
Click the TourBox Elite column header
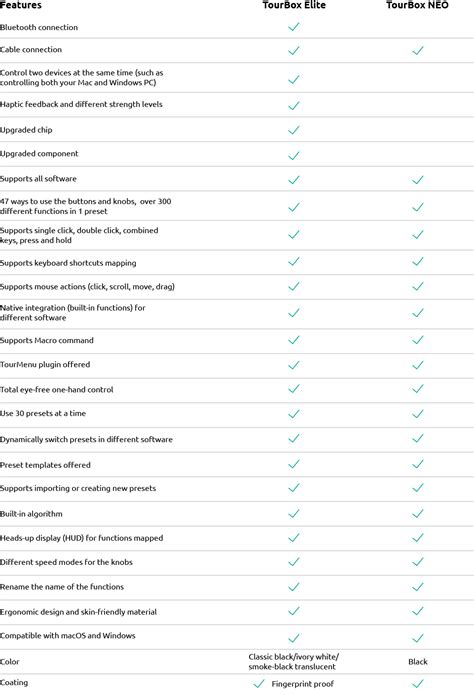tap(294, 5)
